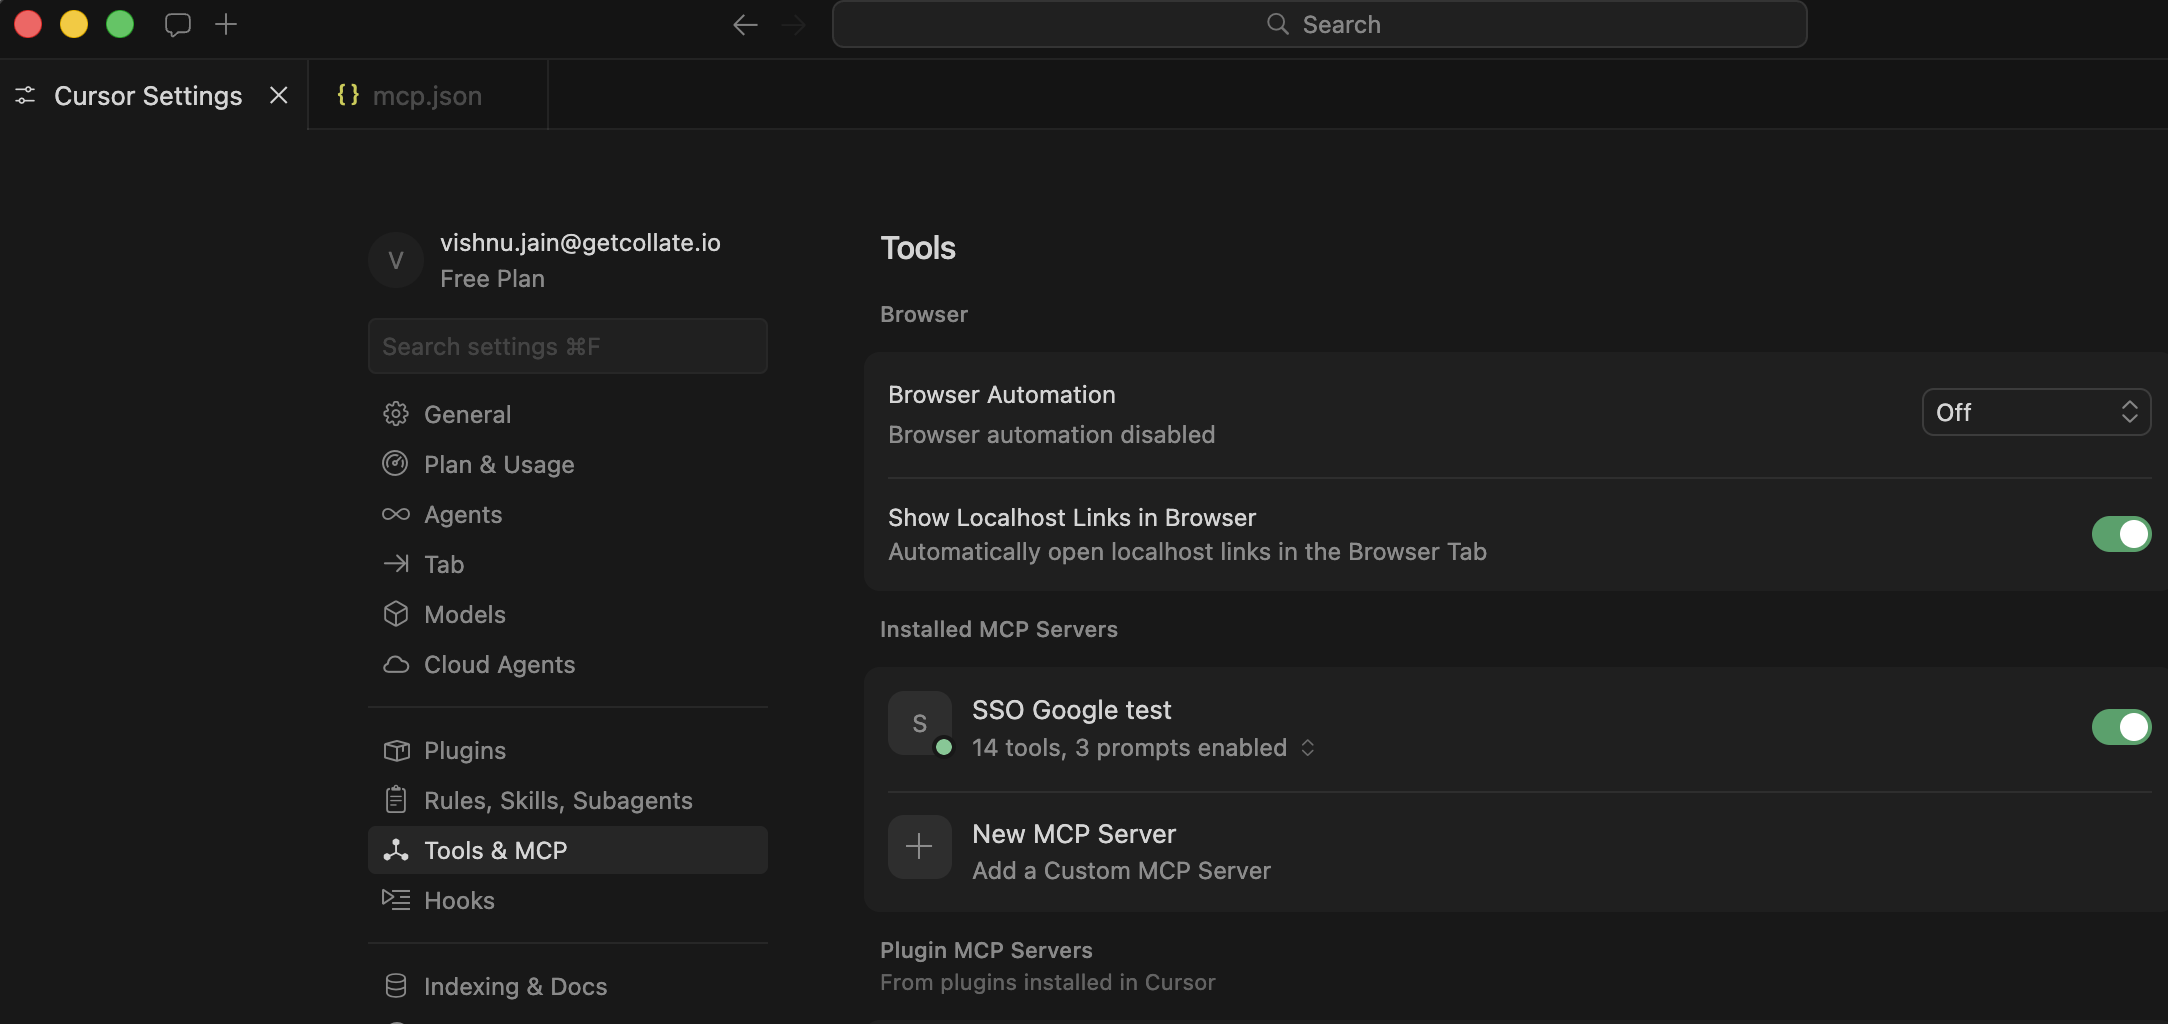The image size is (2168, 1024).
Task: Click the Rules, Skills, Subagents clipboard icon
Action: pos(396,800)
